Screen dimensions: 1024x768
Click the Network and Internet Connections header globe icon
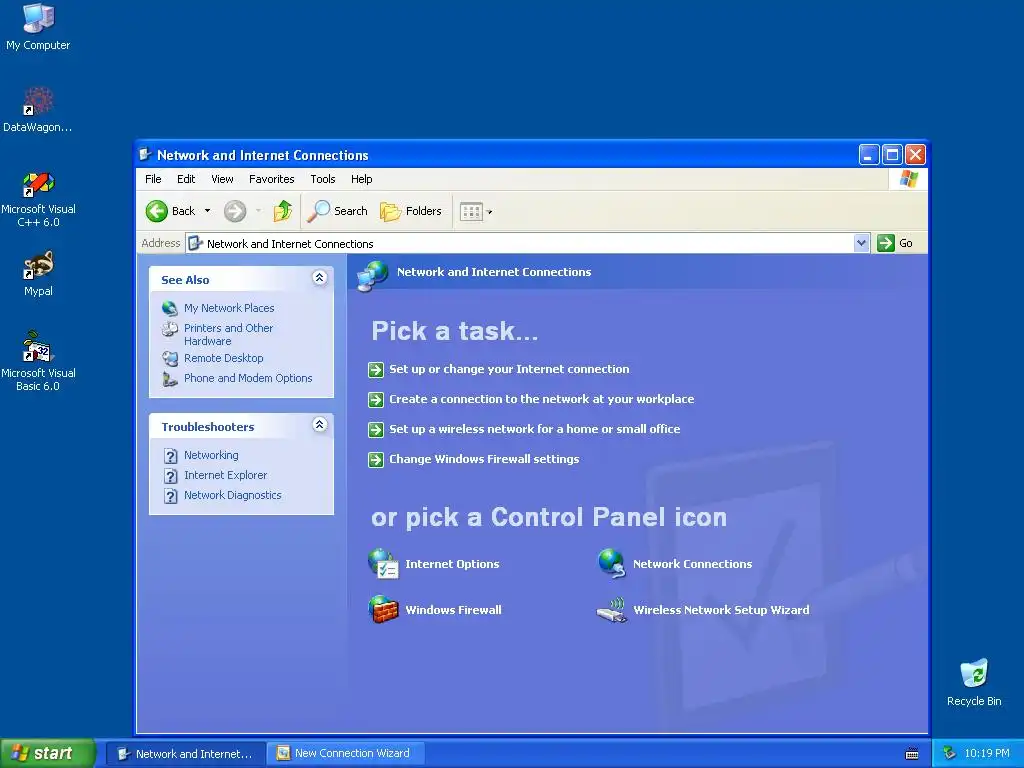pyautogui.click(x=373, y=276)
